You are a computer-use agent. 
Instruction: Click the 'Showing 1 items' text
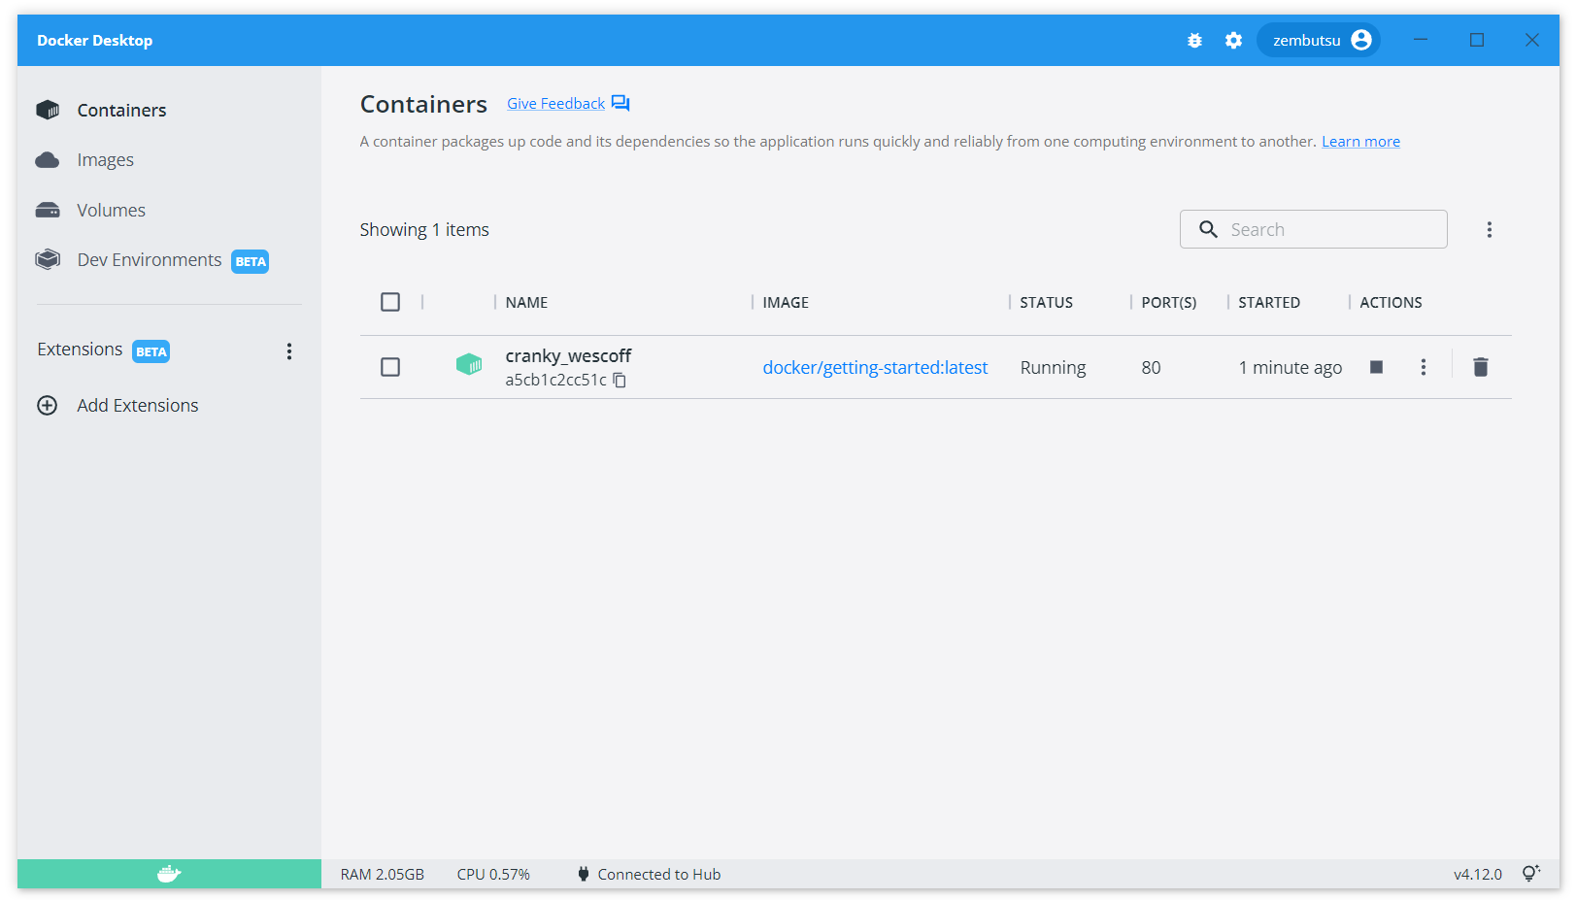424,229
